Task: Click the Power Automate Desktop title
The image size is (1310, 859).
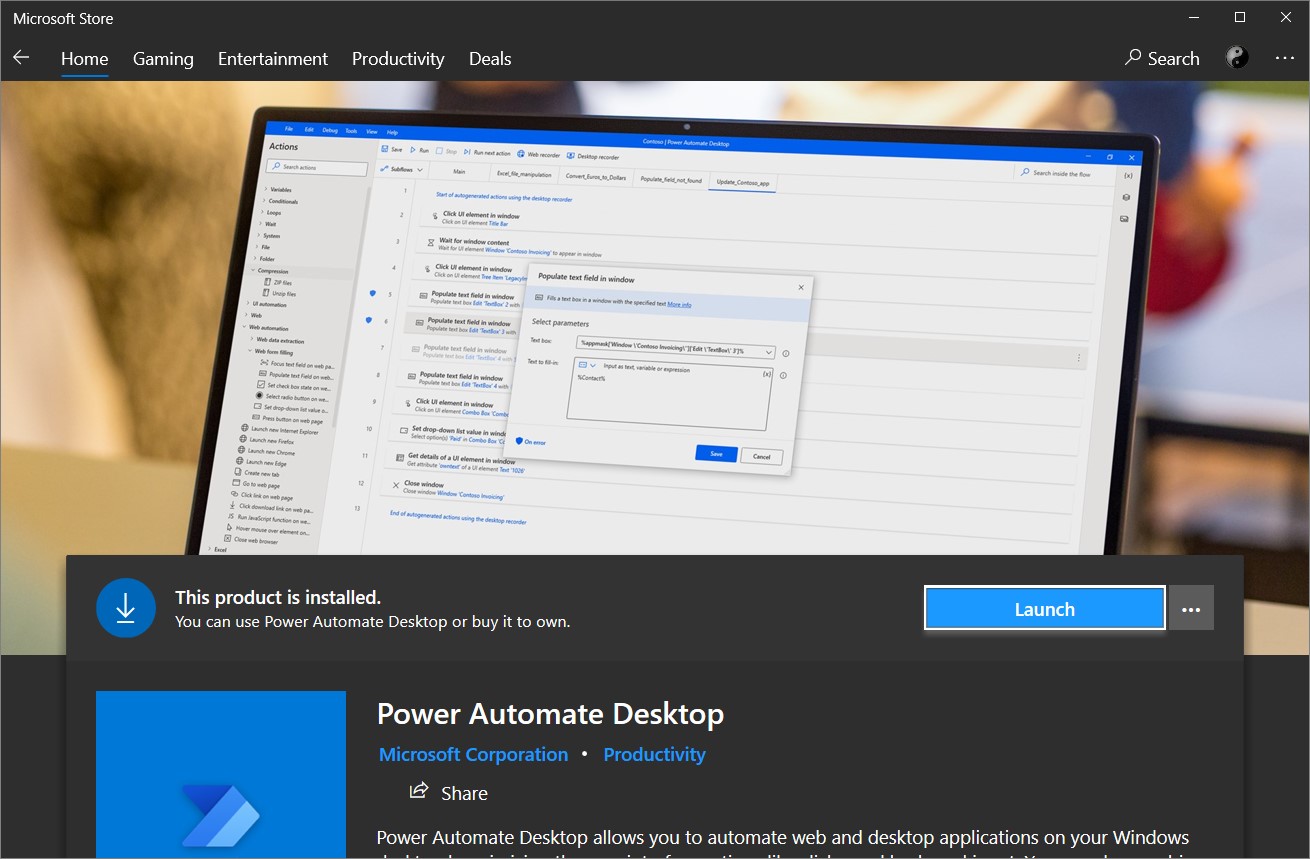Action: [550, 714]
